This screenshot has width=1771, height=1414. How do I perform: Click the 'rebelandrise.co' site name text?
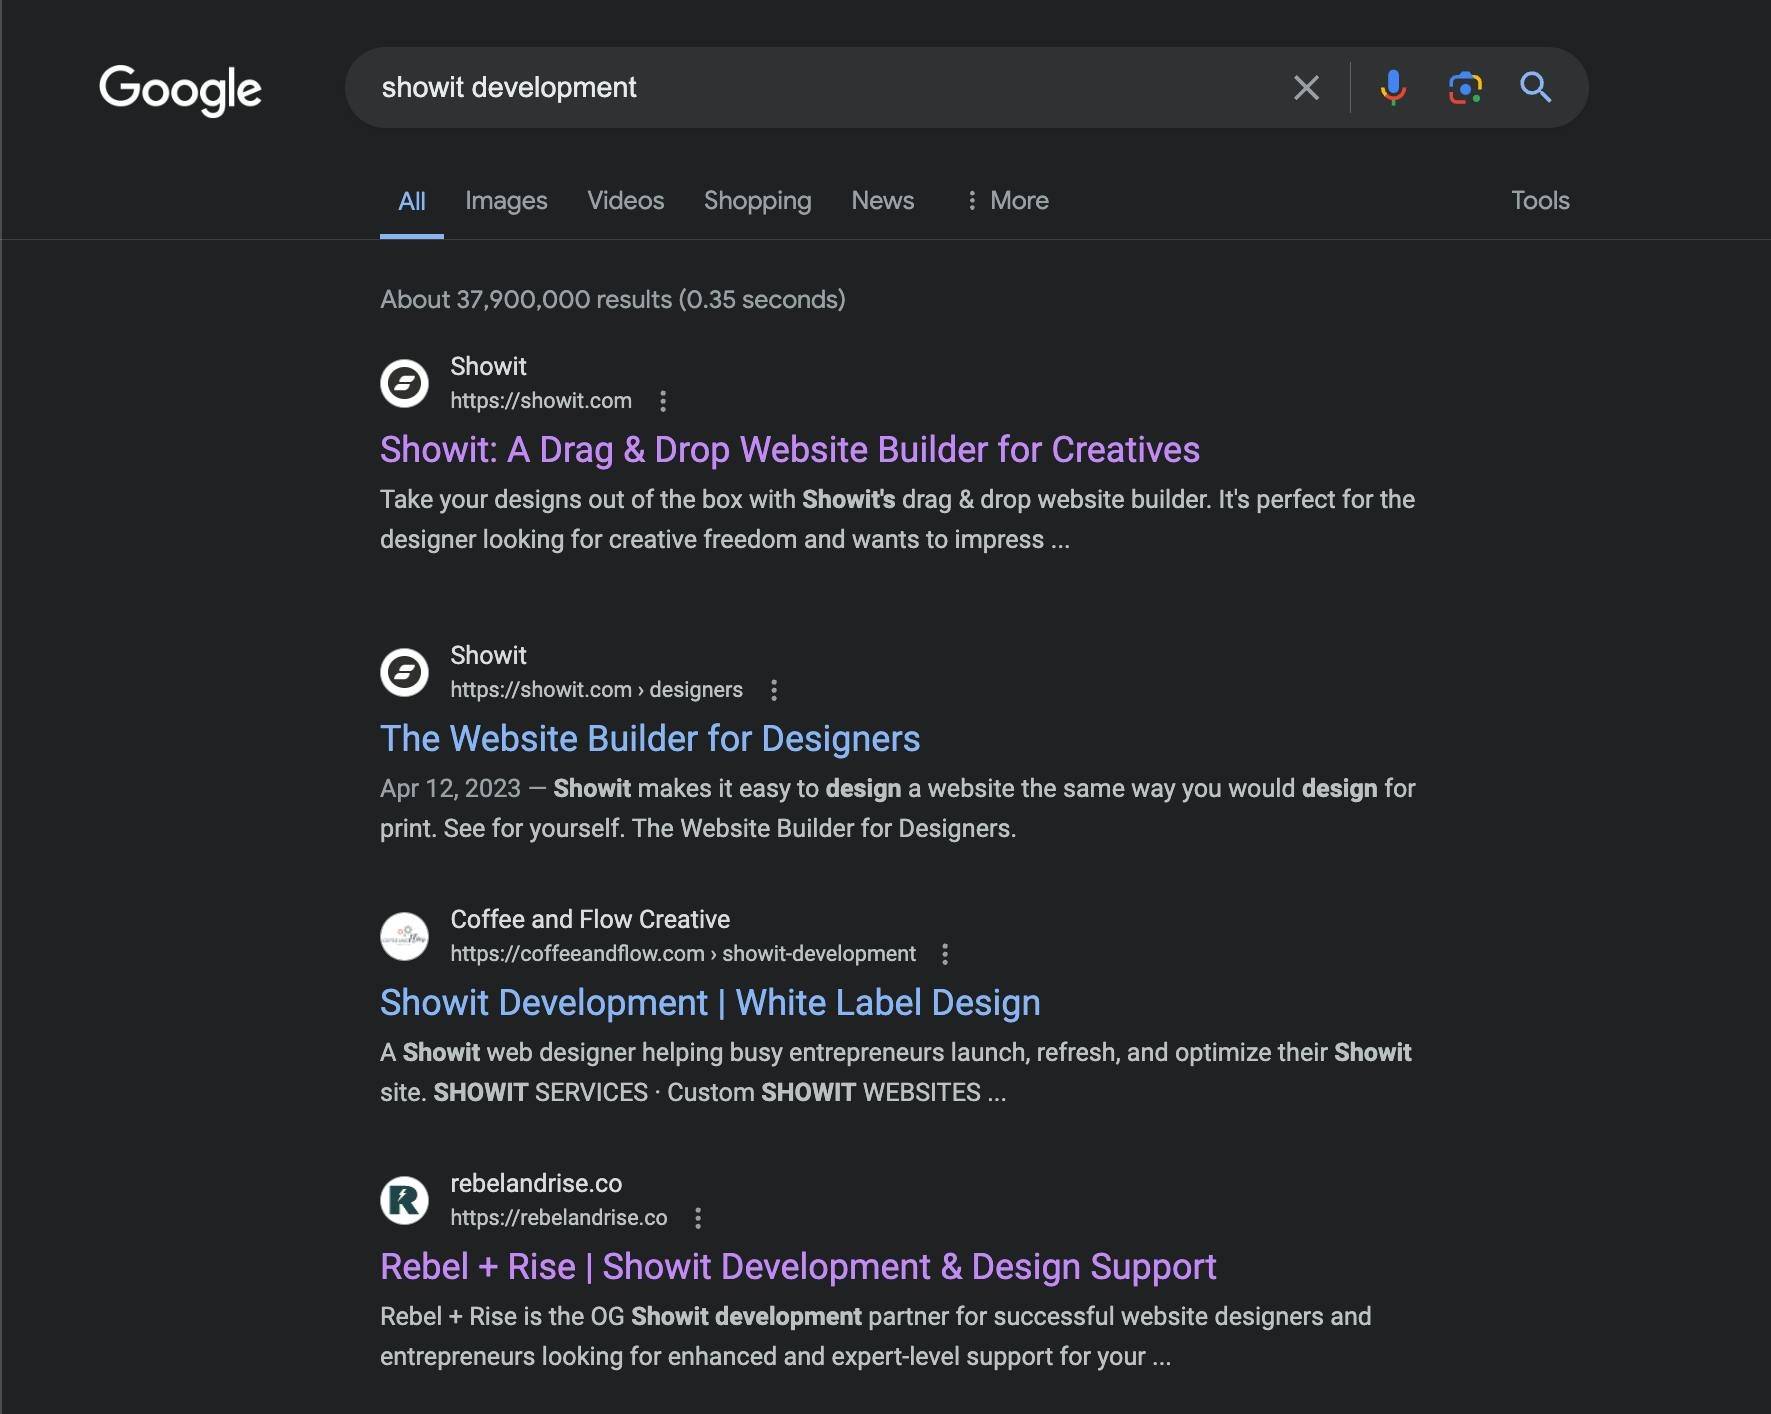(x=536, y=1183)
